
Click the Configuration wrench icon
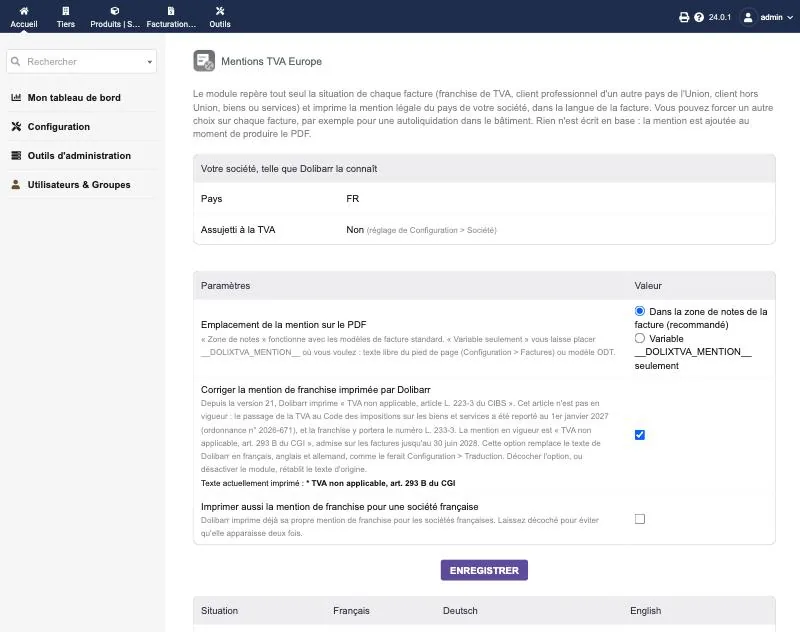[16, 127]
